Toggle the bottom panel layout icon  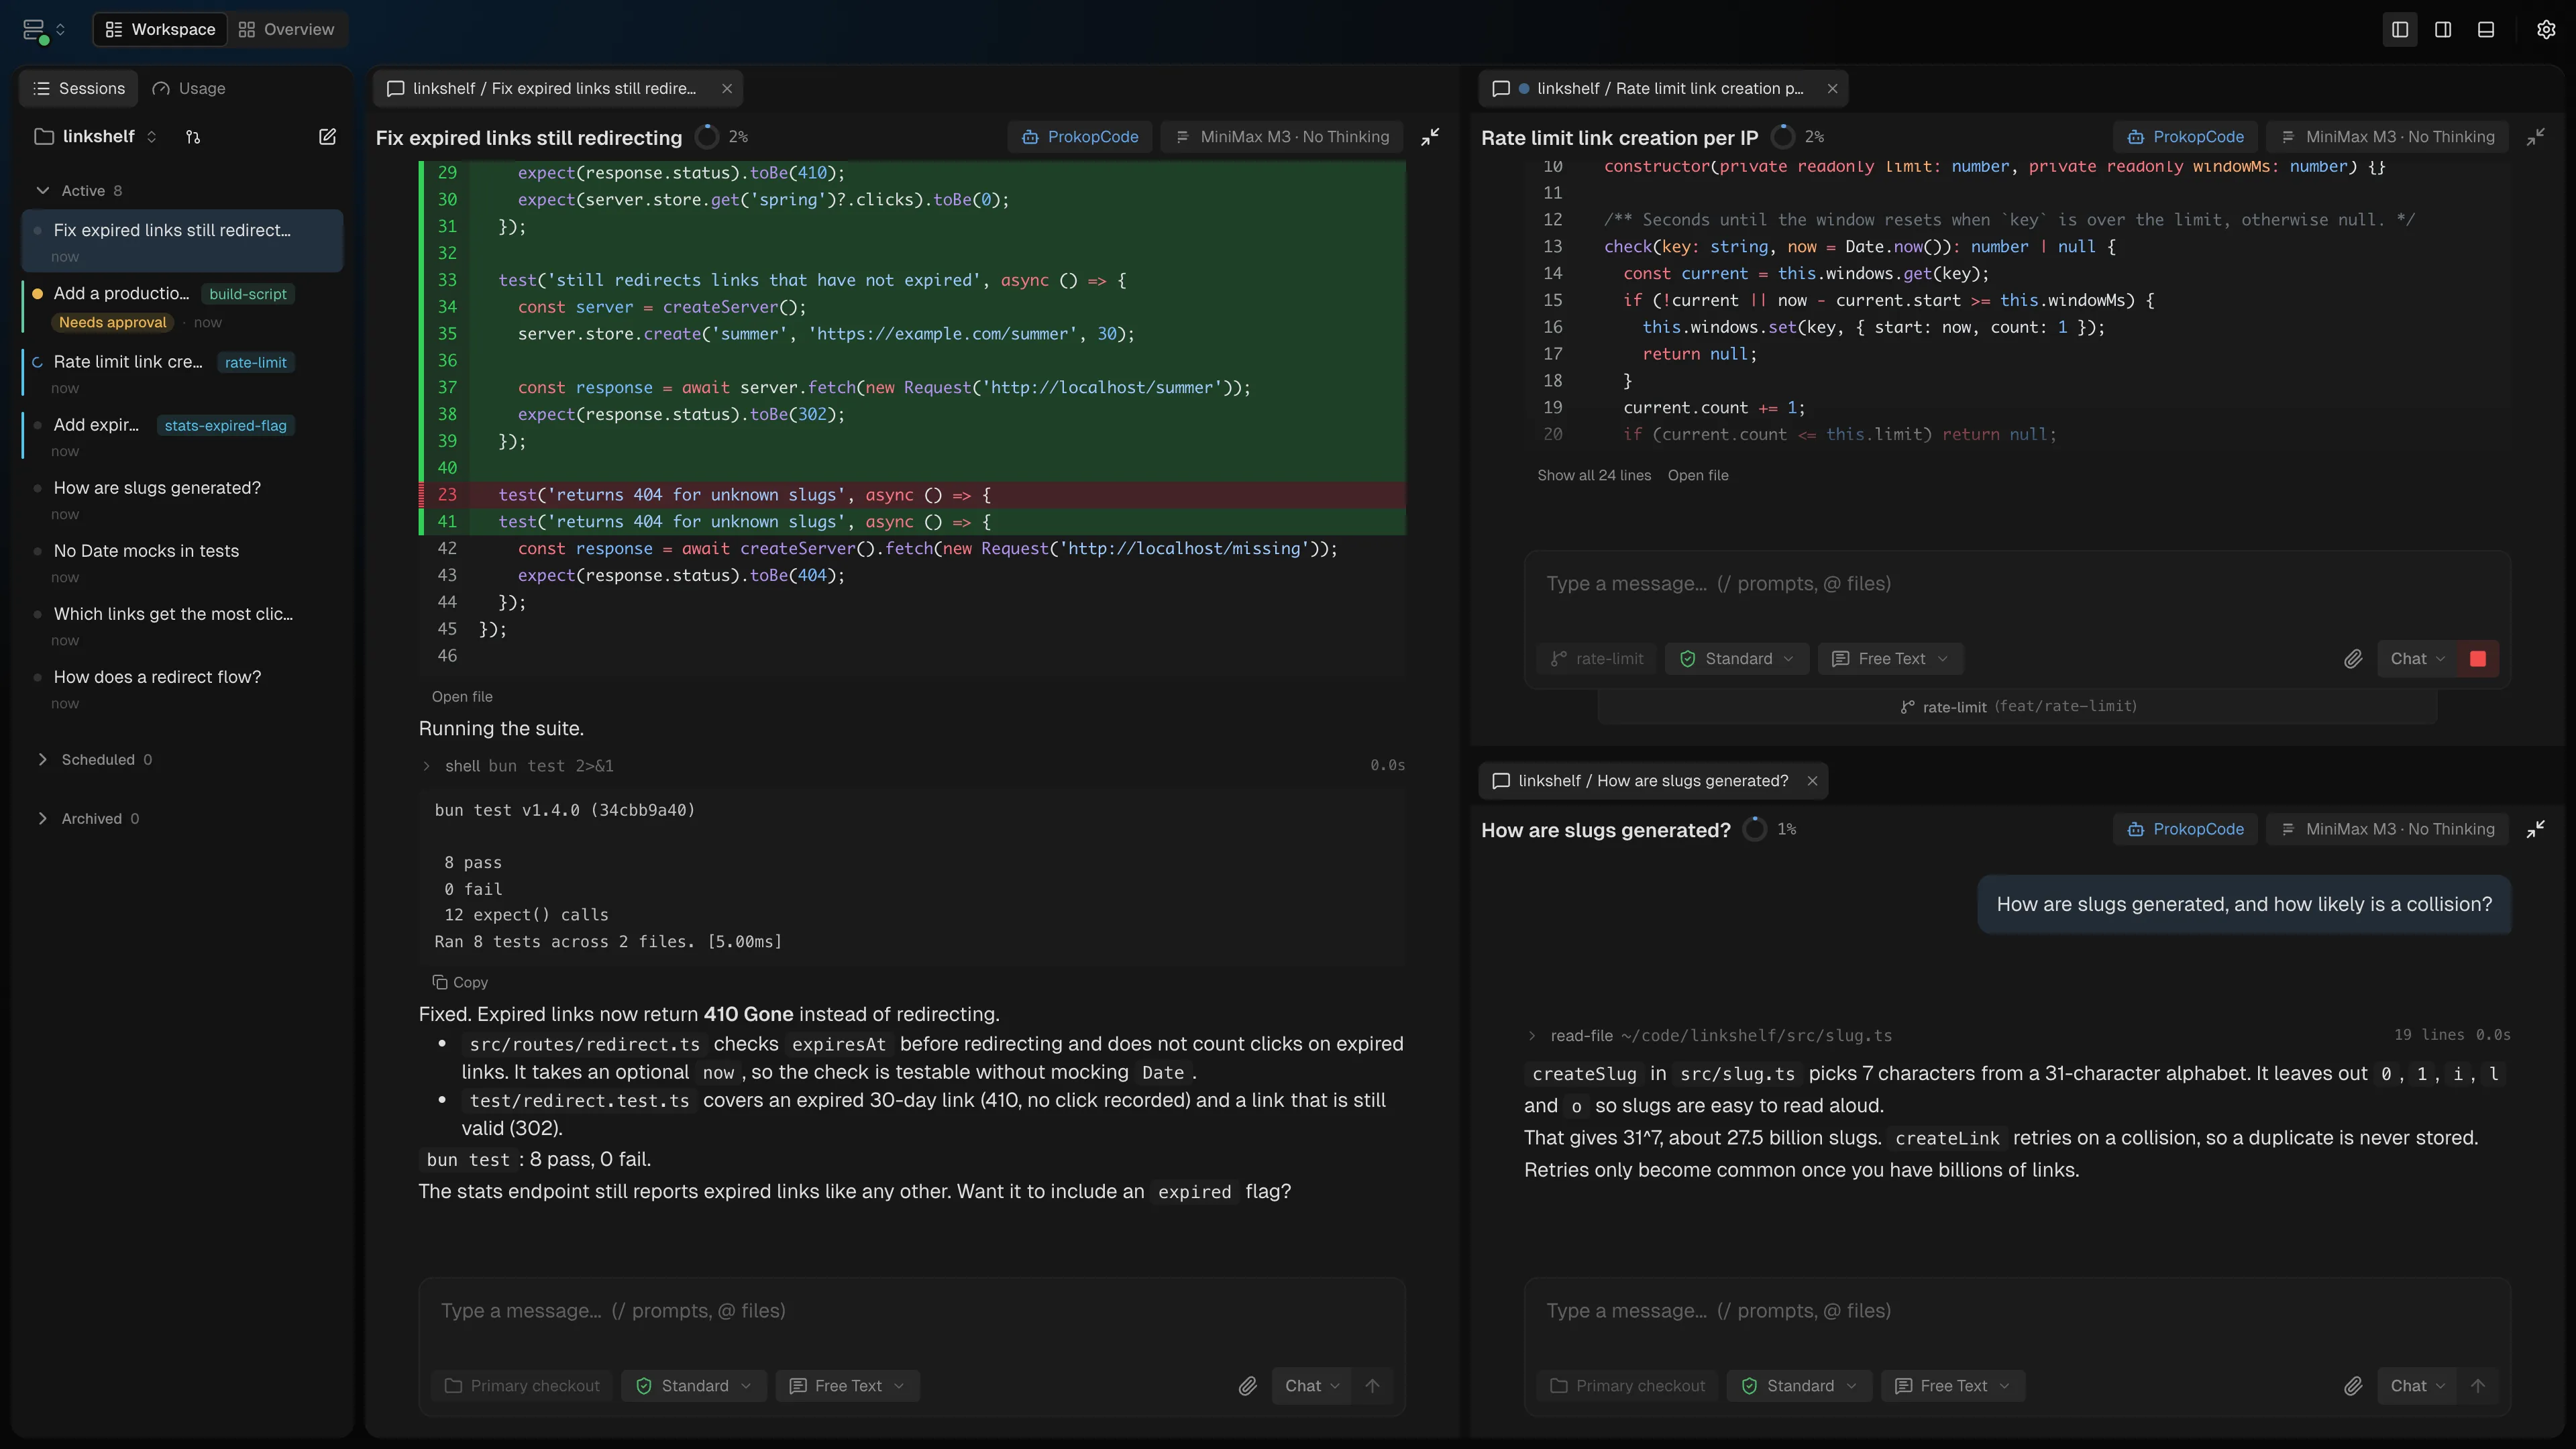coord(2486,29)
